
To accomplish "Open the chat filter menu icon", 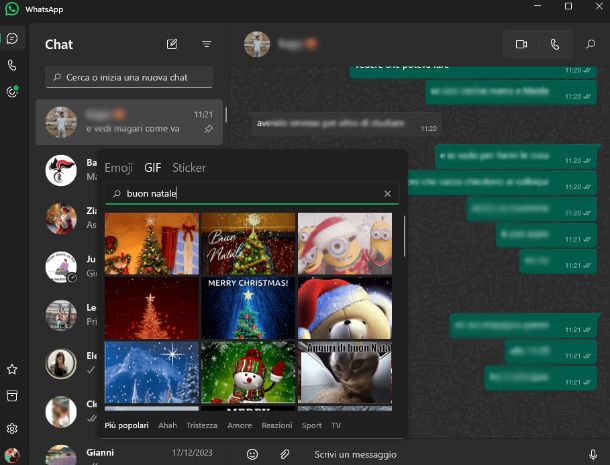I will pos(207,44).
